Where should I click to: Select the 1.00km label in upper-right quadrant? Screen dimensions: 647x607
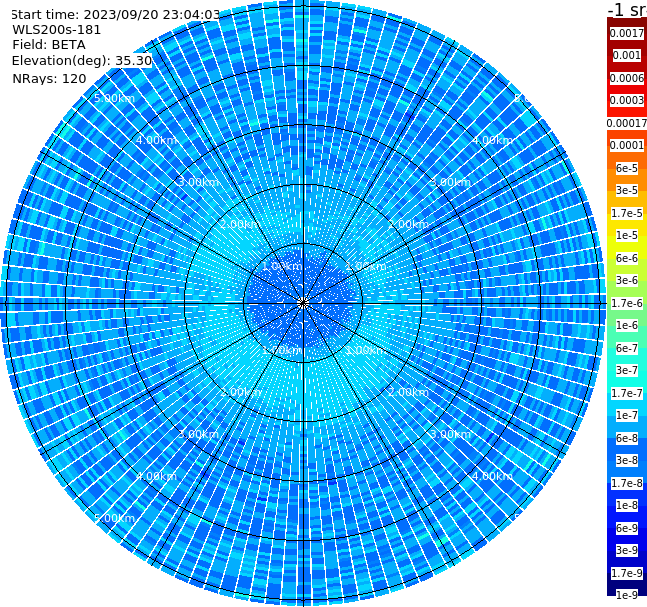(366, 266)
